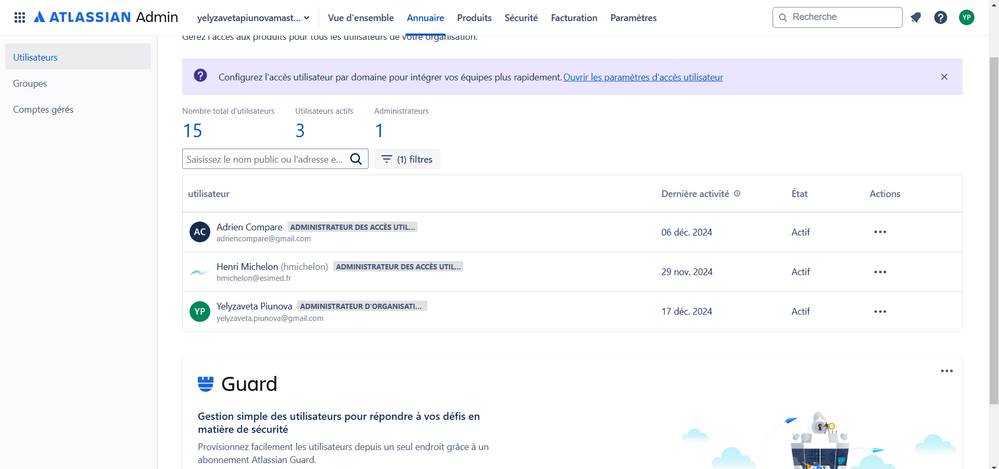This screenshot has height=469, width=999.
Task: Open actions menu for Adrien Compare
Action: (880, 232)
